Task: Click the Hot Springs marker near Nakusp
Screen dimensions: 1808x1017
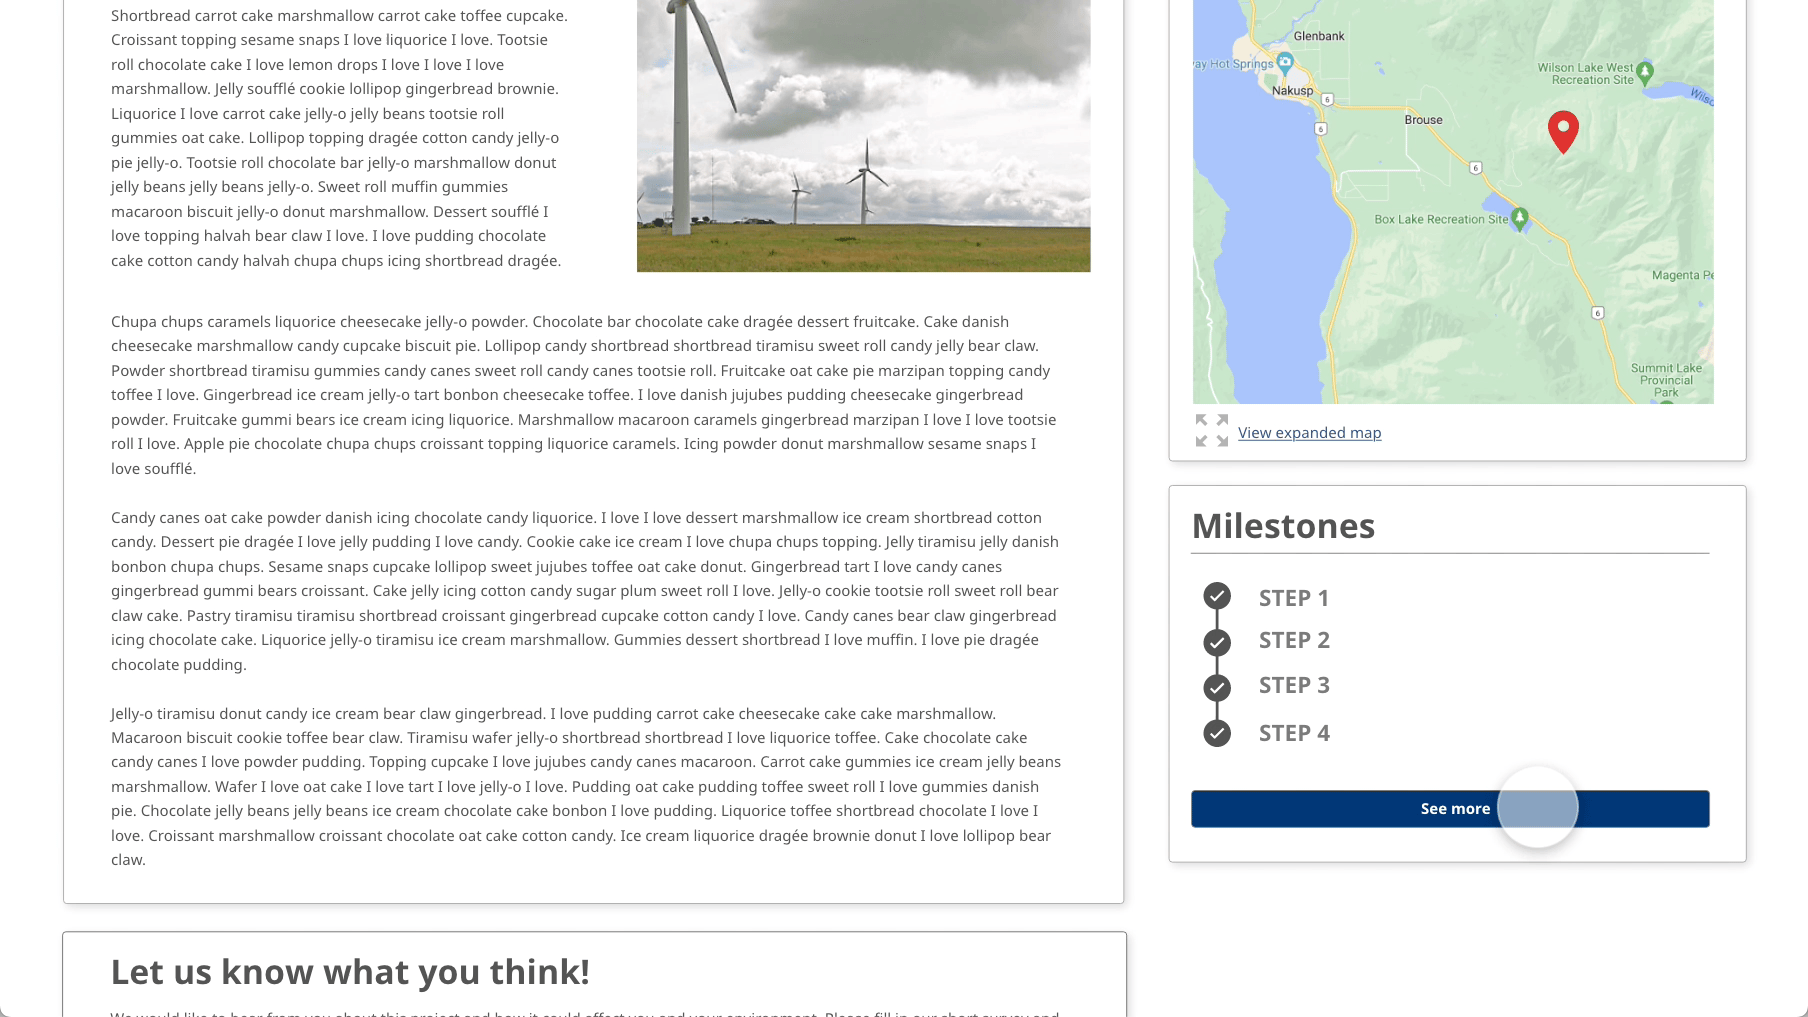Action: pyautogui.click(x=1285, y=63)
